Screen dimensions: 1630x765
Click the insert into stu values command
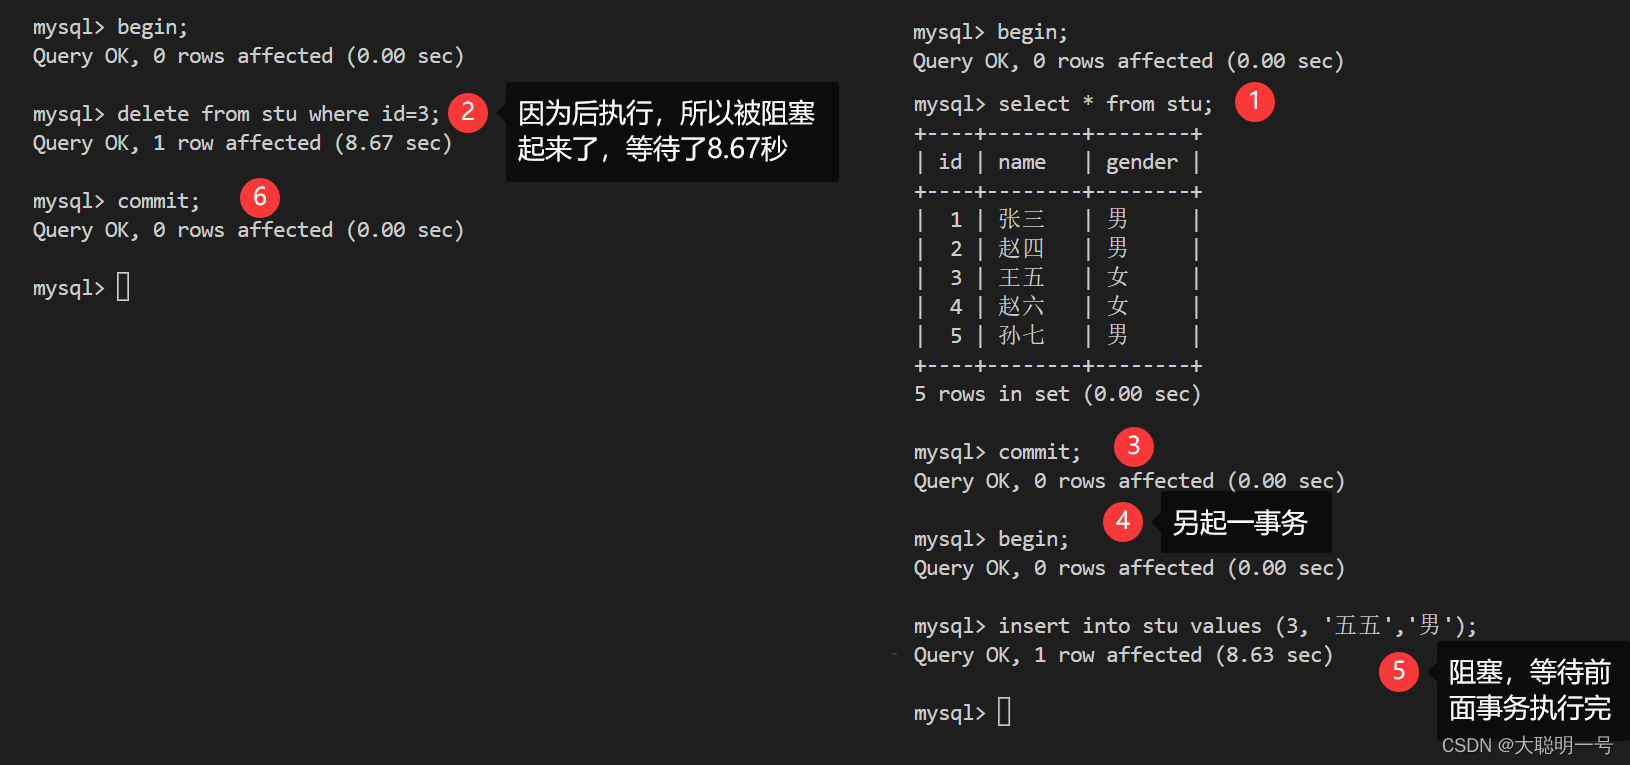1237,626
